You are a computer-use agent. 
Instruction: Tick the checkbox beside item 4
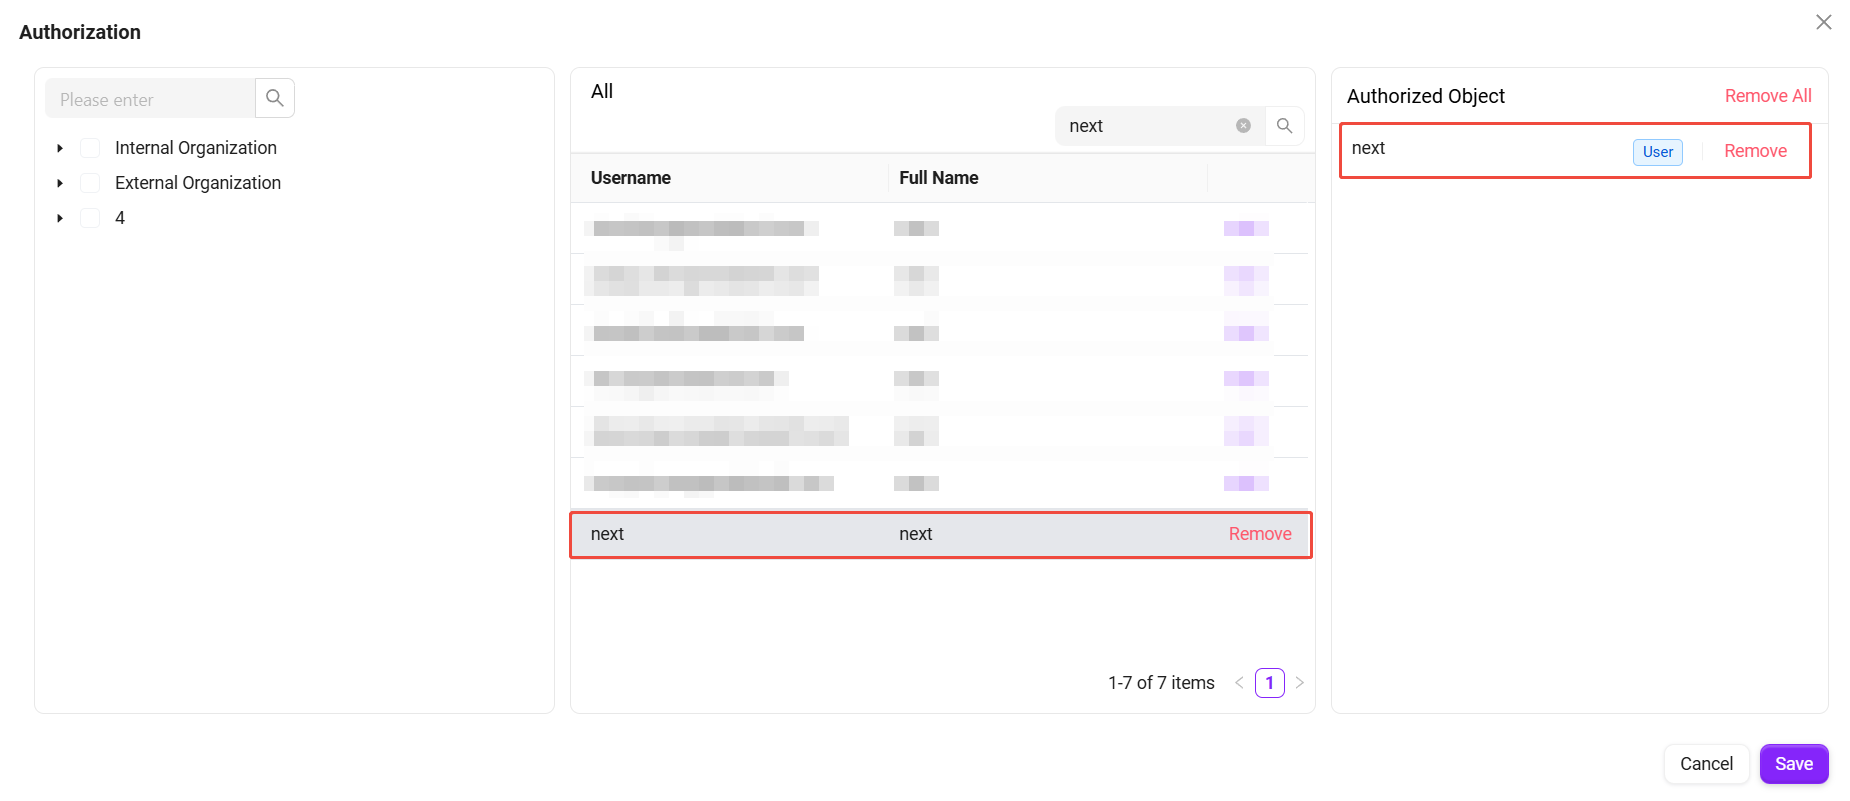click(x=90, y=218)
